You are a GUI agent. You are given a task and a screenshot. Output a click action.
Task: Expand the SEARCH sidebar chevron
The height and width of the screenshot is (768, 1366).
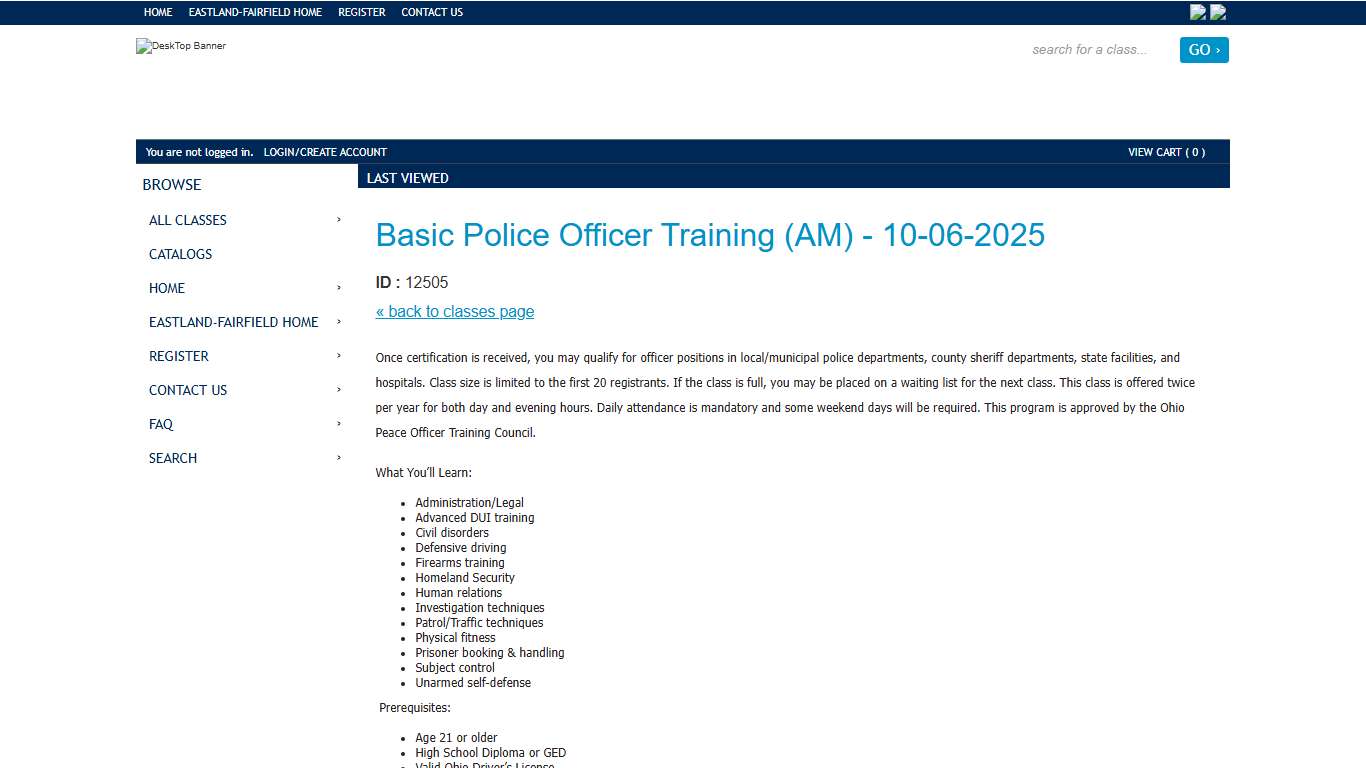[x=337, y=458]
